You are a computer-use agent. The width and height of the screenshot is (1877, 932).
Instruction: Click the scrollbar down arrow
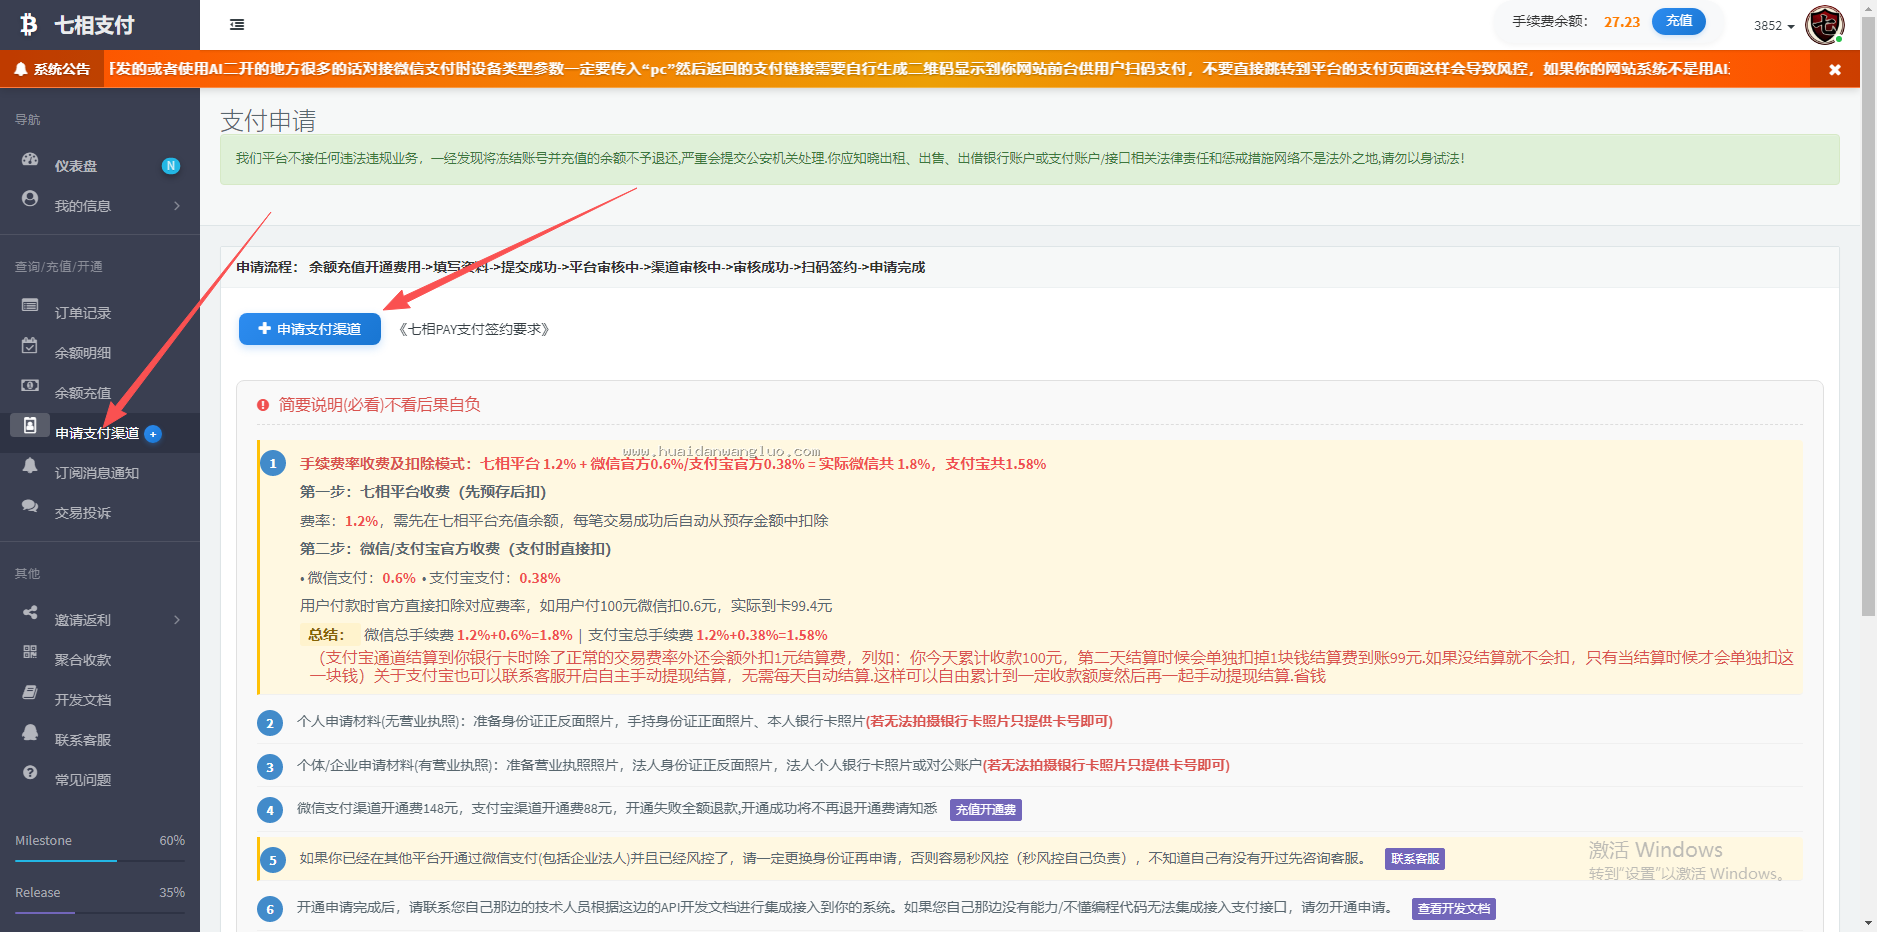click(x=1868, y=923)
